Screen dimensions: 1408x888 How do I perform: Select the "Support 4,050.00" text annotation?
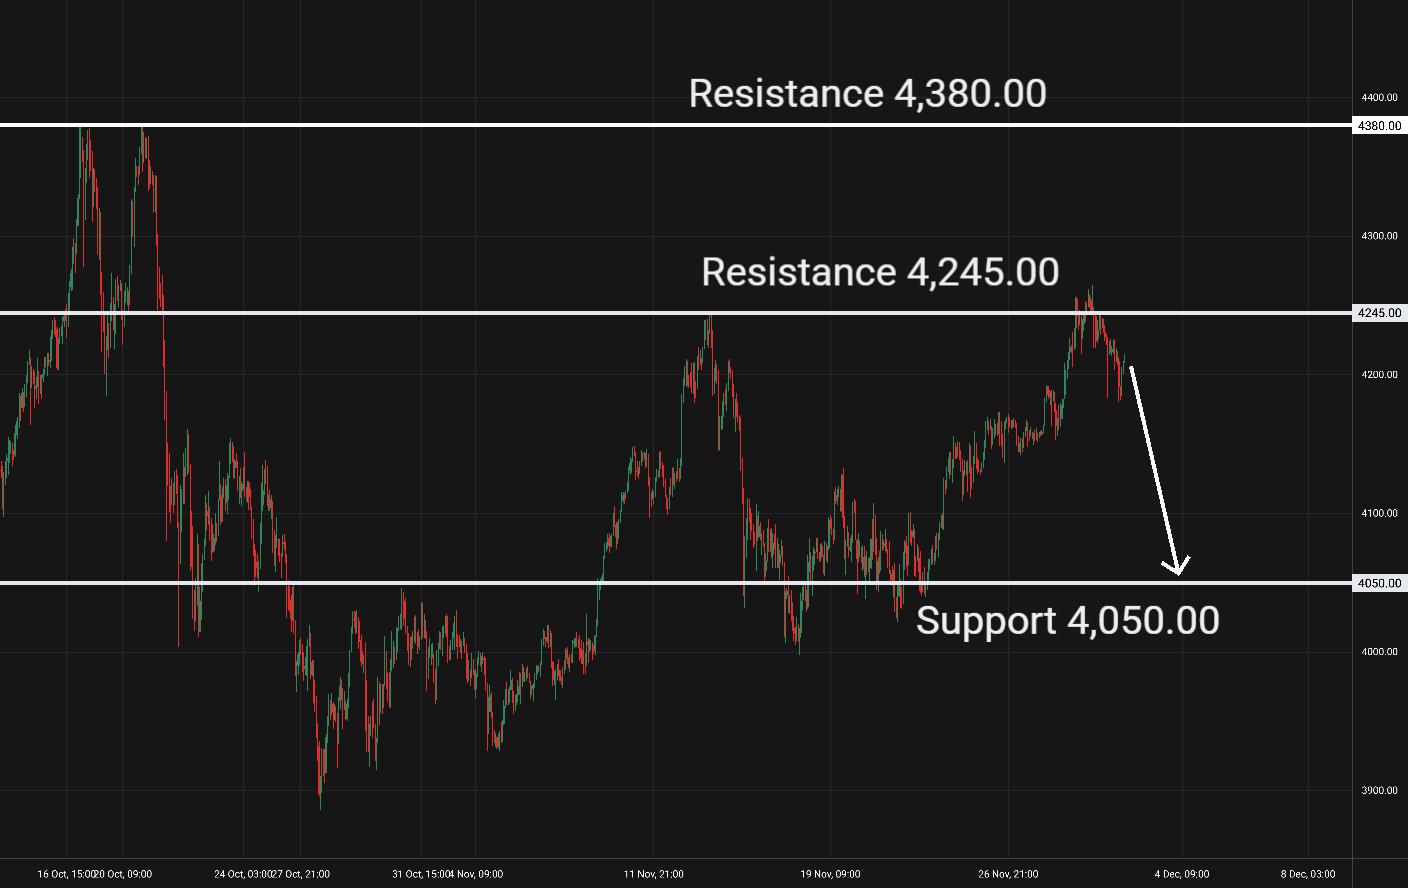1067,621
